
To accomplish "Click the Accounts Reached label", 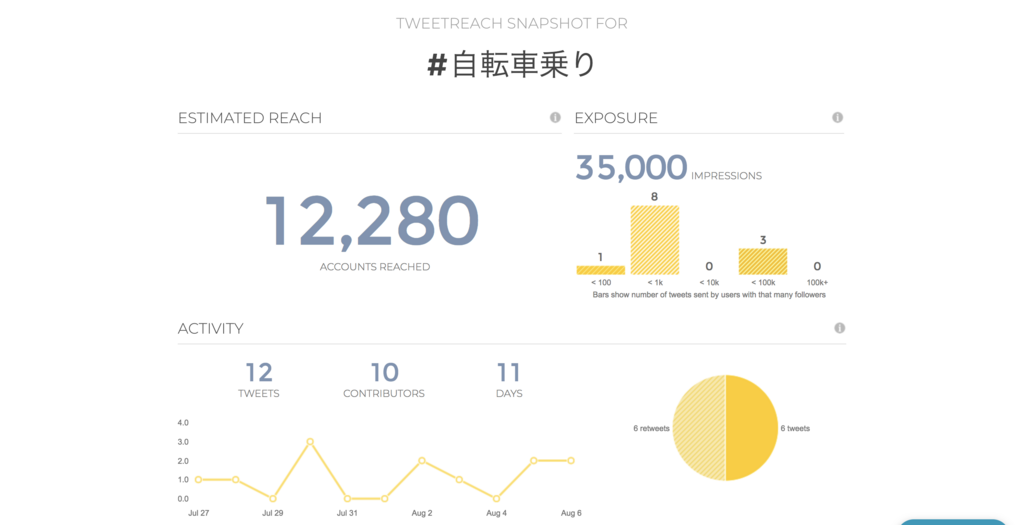I will (375, 267).
